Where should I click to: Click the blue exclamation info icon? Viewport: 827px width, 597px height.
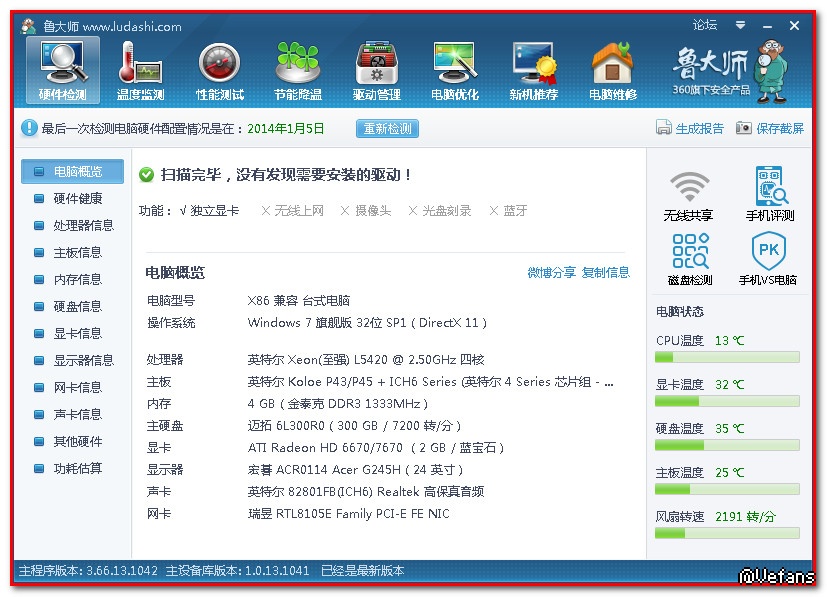point(29,128)
